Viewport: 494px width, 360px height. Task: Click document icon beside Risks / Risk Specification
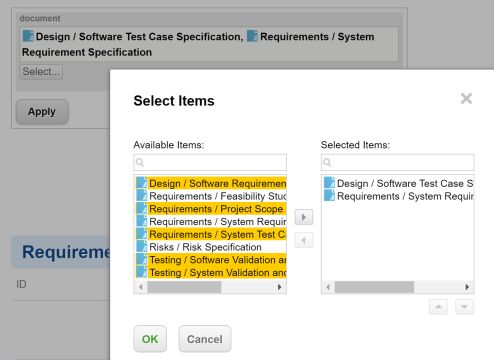pos(142,247)
